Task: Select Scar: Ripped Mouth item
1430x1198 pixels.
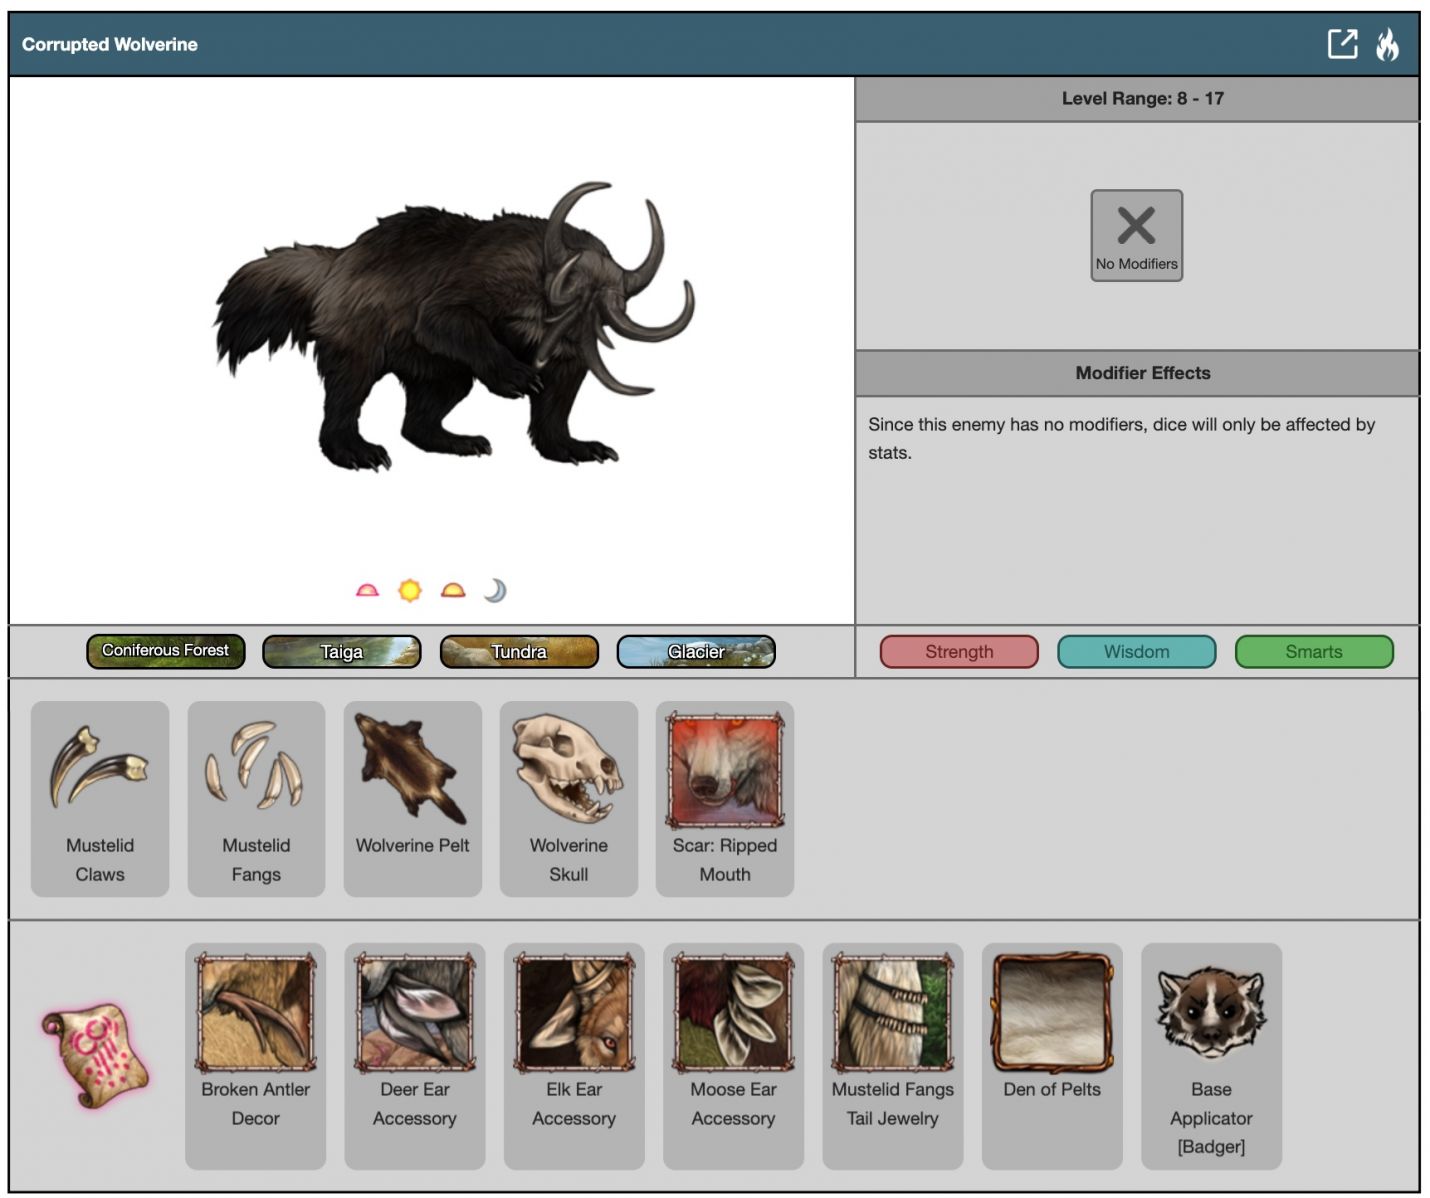Action: click(x=725, y=798)
